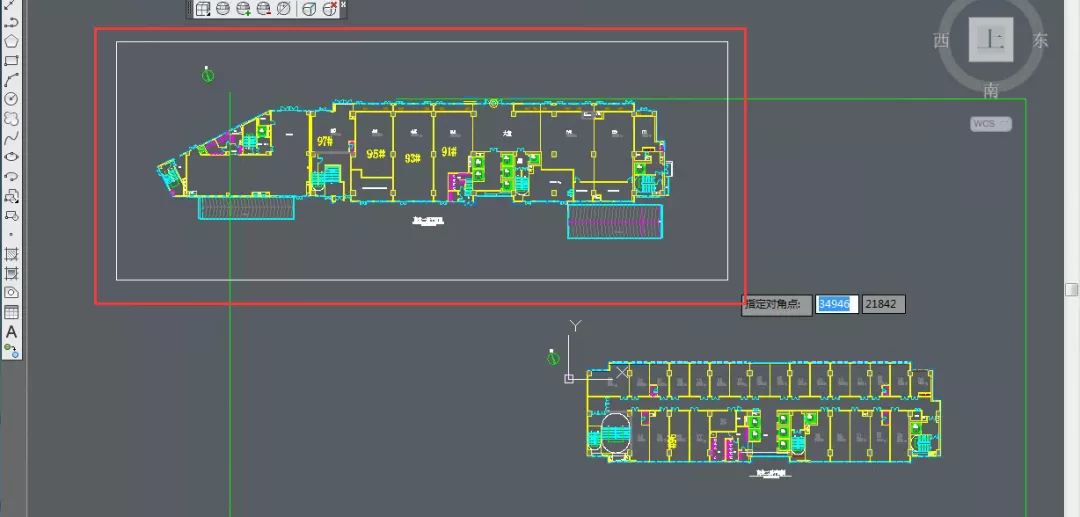
Task: Select the Add Selected tool
Action: [11, 350]
